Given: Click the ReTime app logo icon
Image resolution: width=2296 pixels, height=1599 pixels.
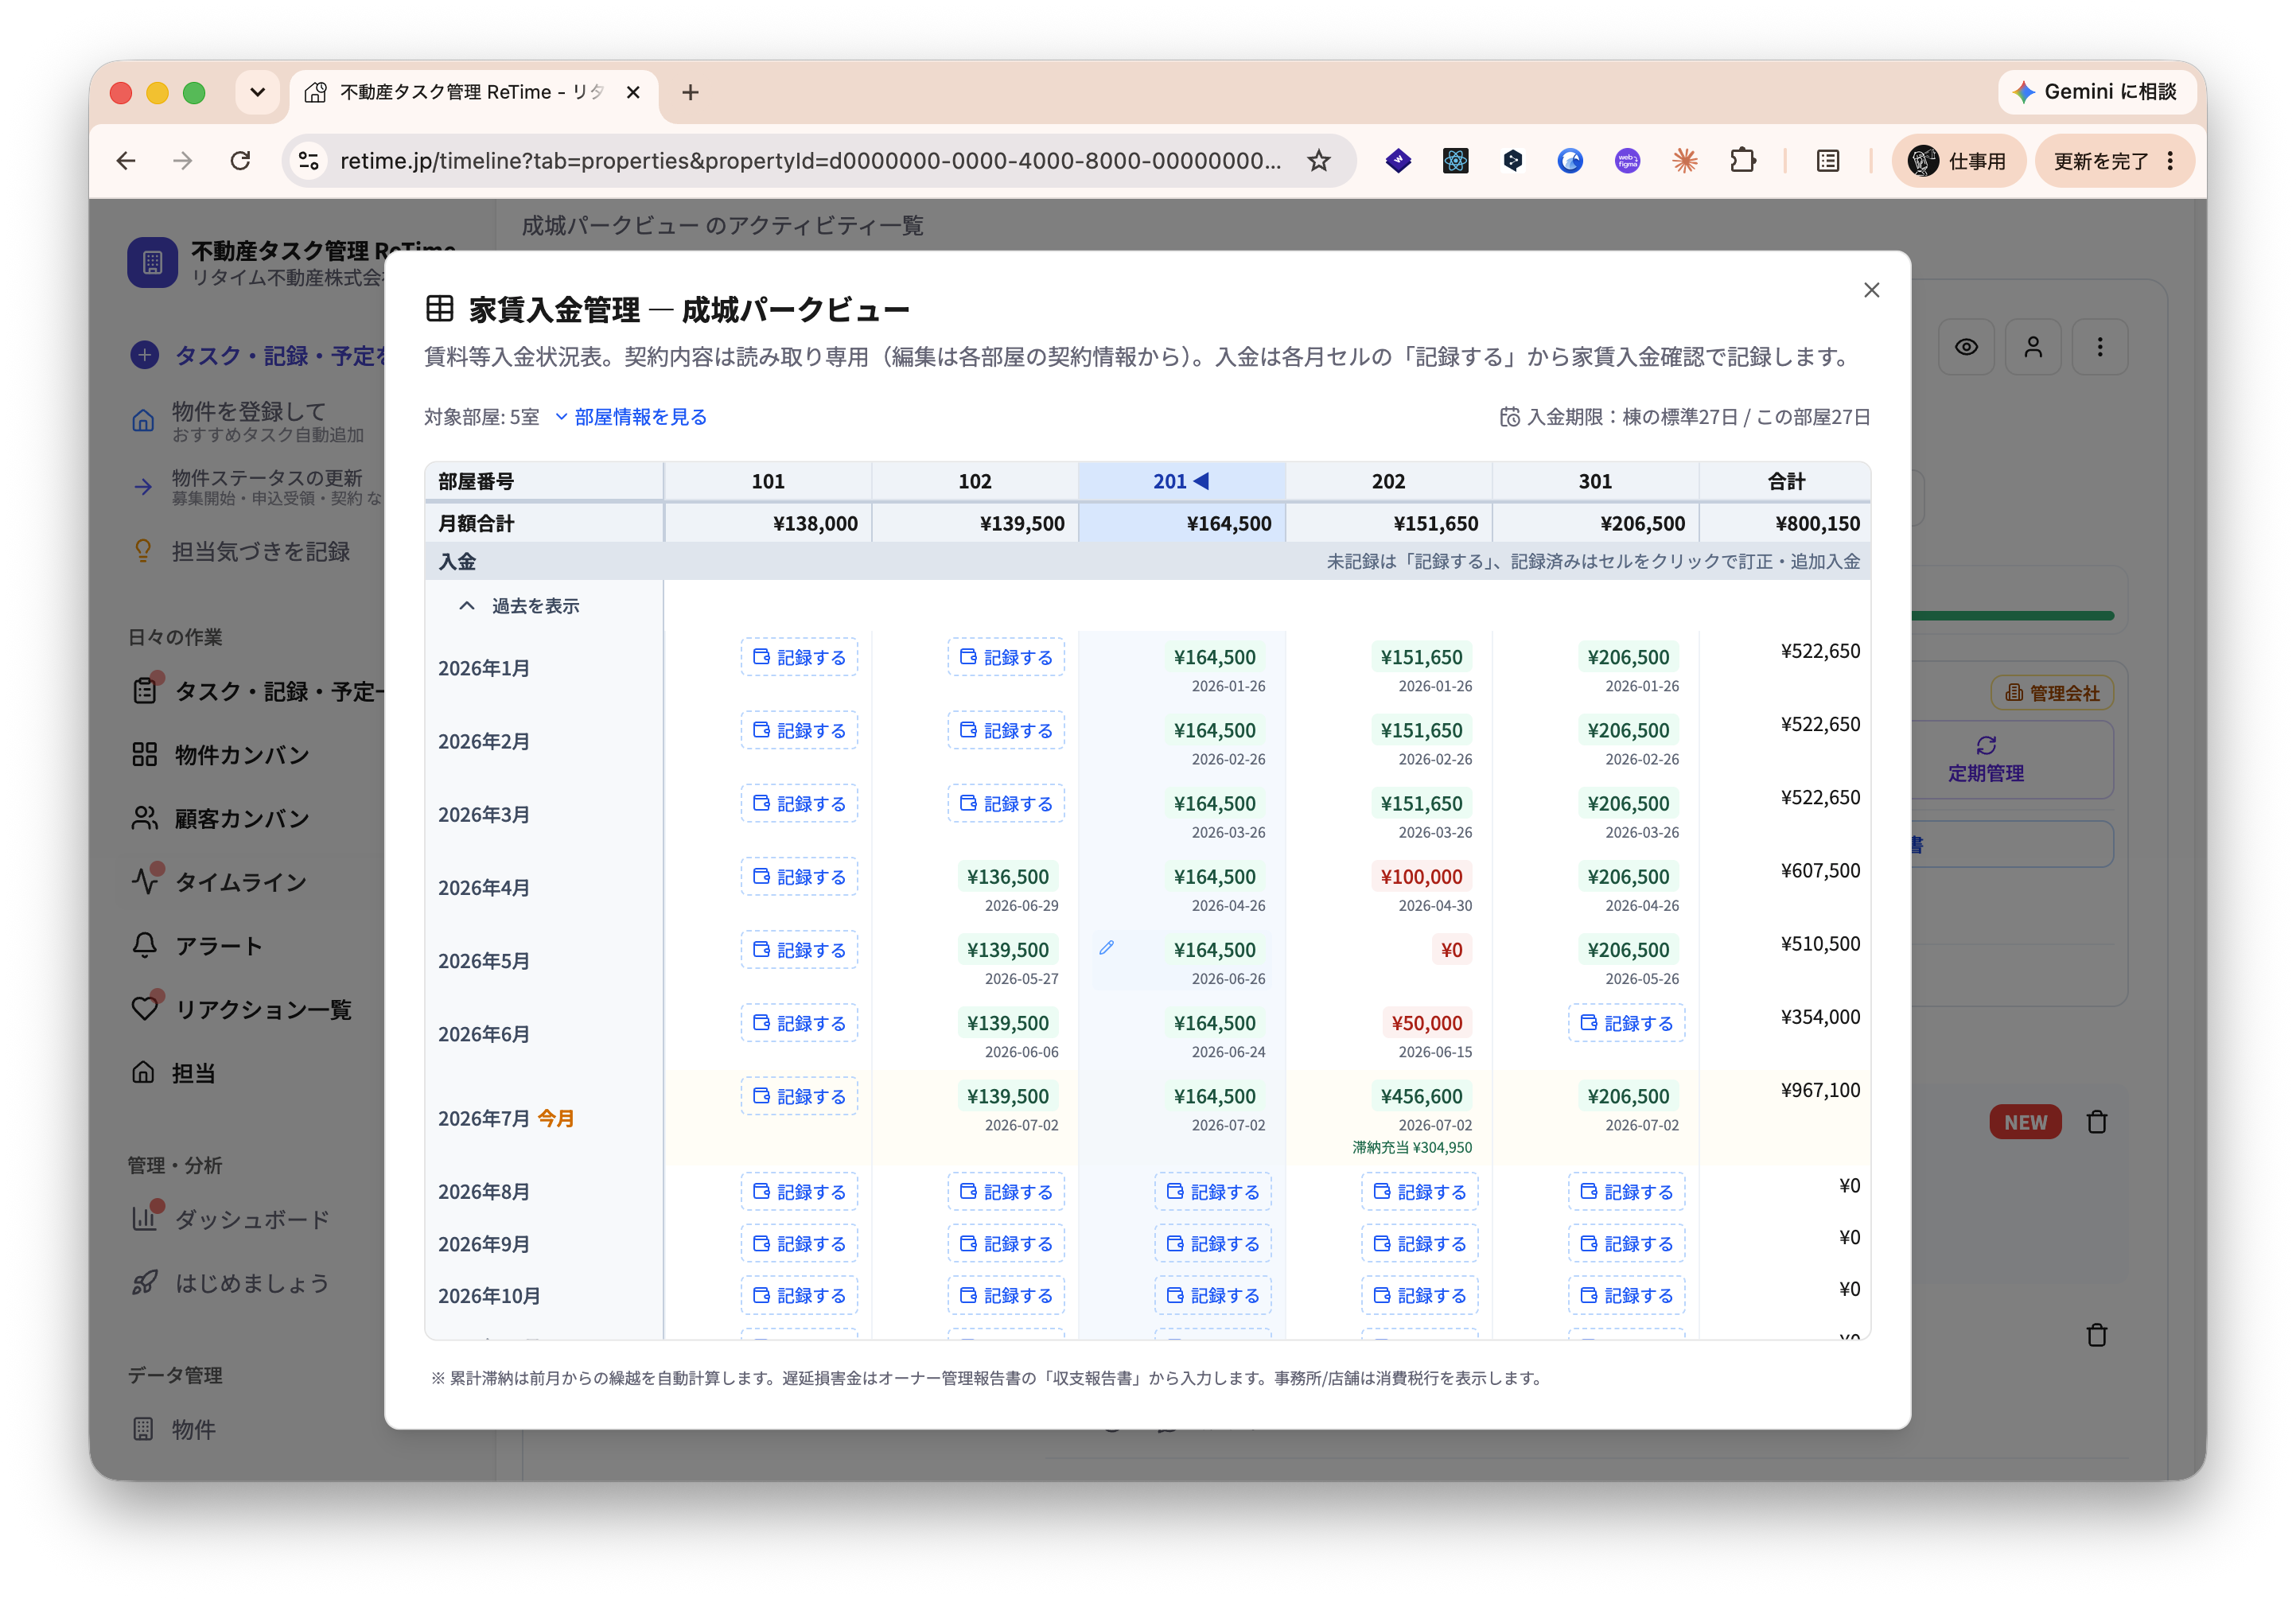Looking at the screenshot, I should [x=153, y=262].
